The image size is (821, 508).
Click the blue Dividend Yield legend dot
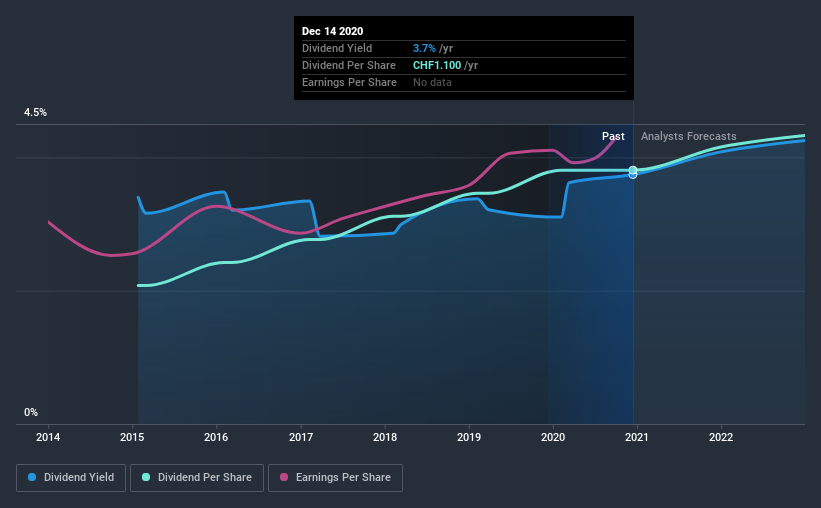point(32,477)
